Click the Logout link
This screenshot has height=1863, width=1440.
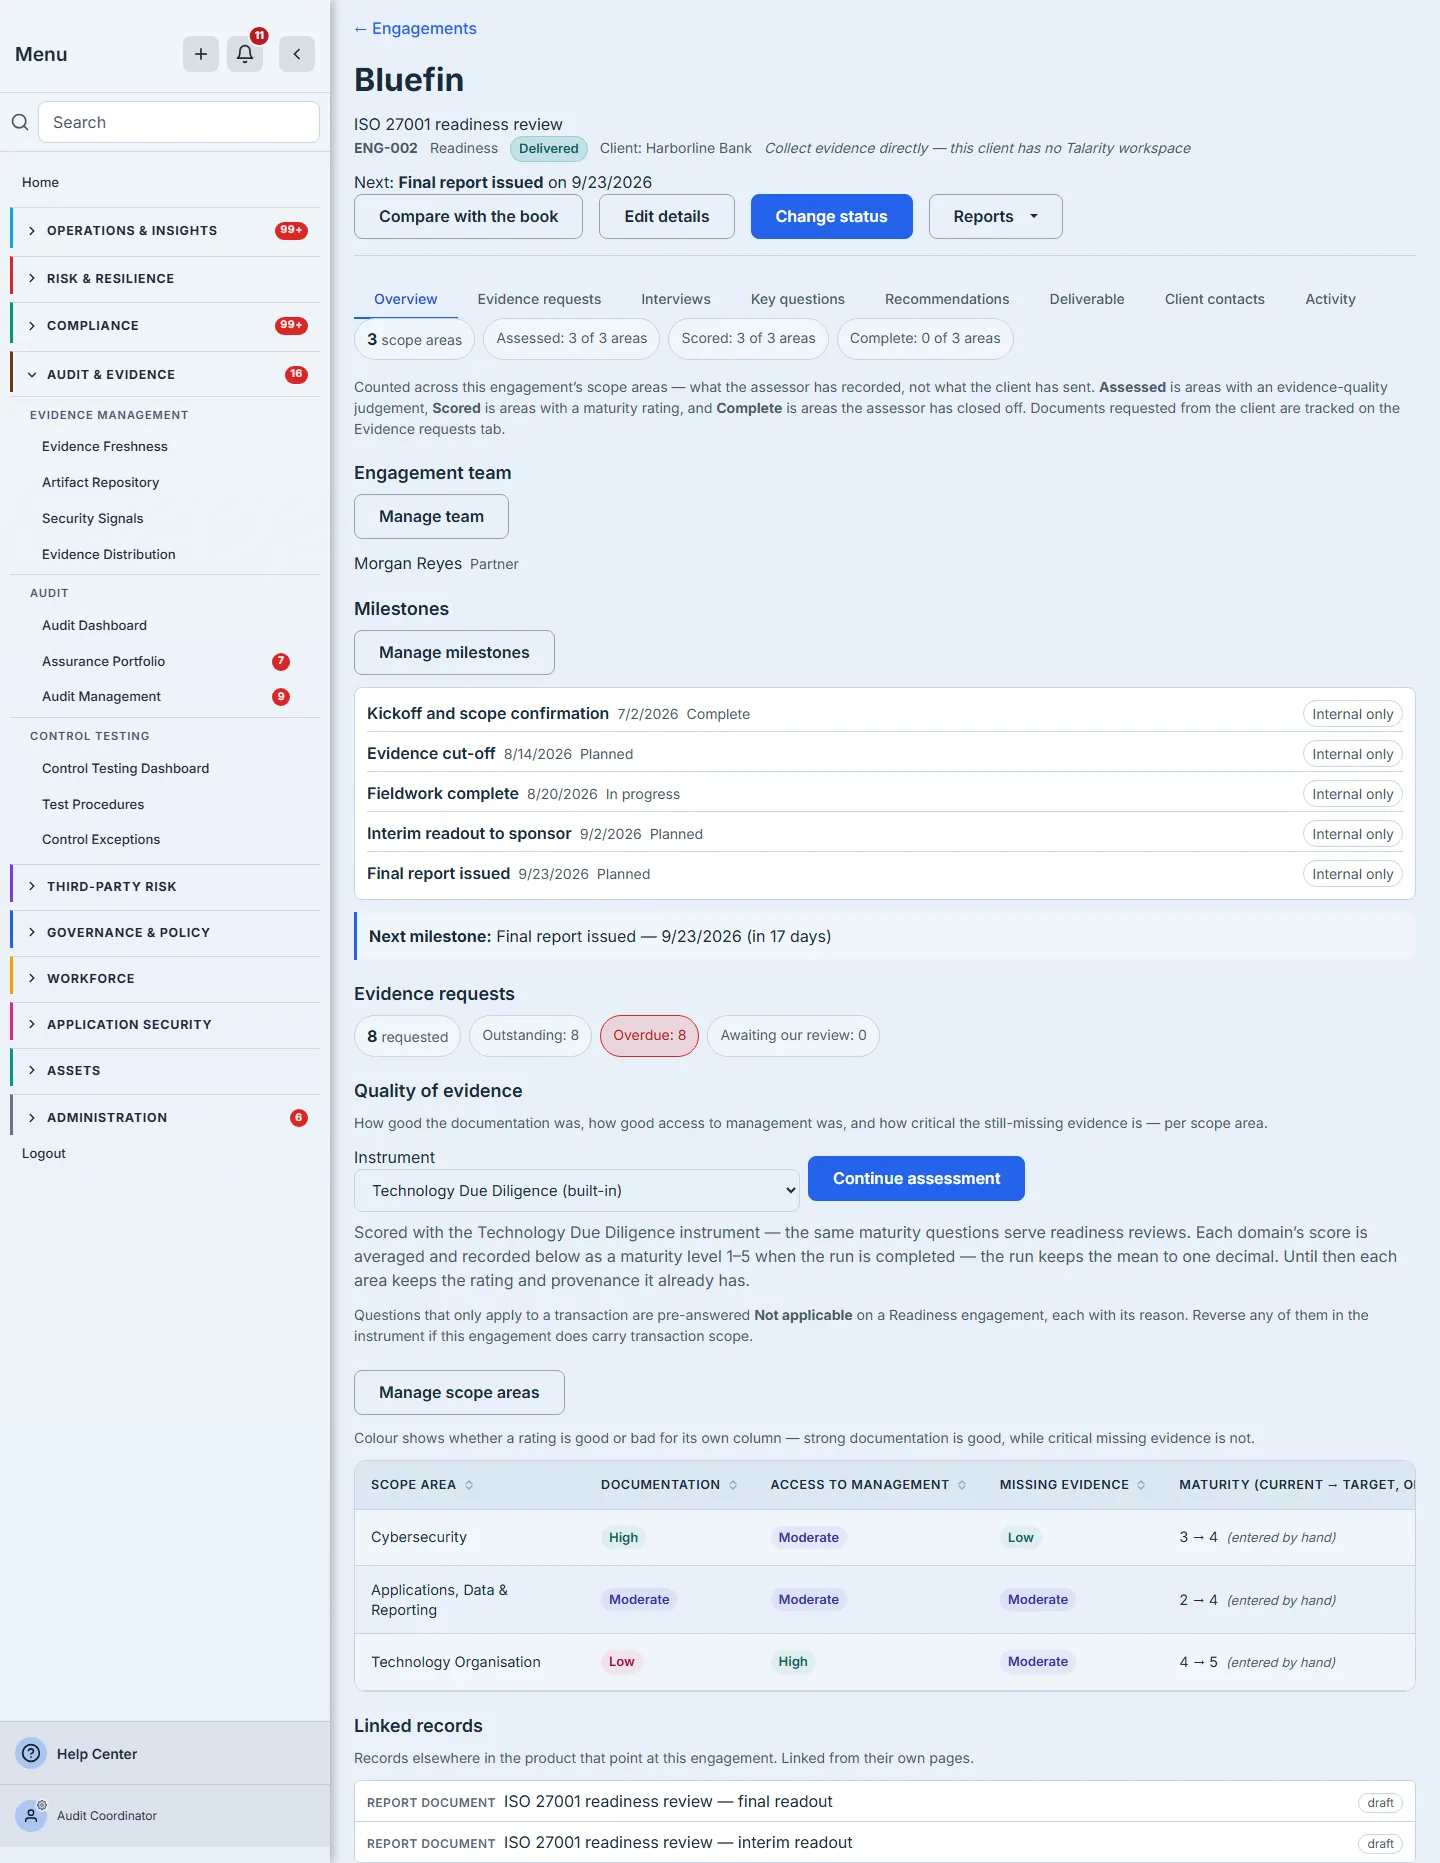[x=44, y=1154]
